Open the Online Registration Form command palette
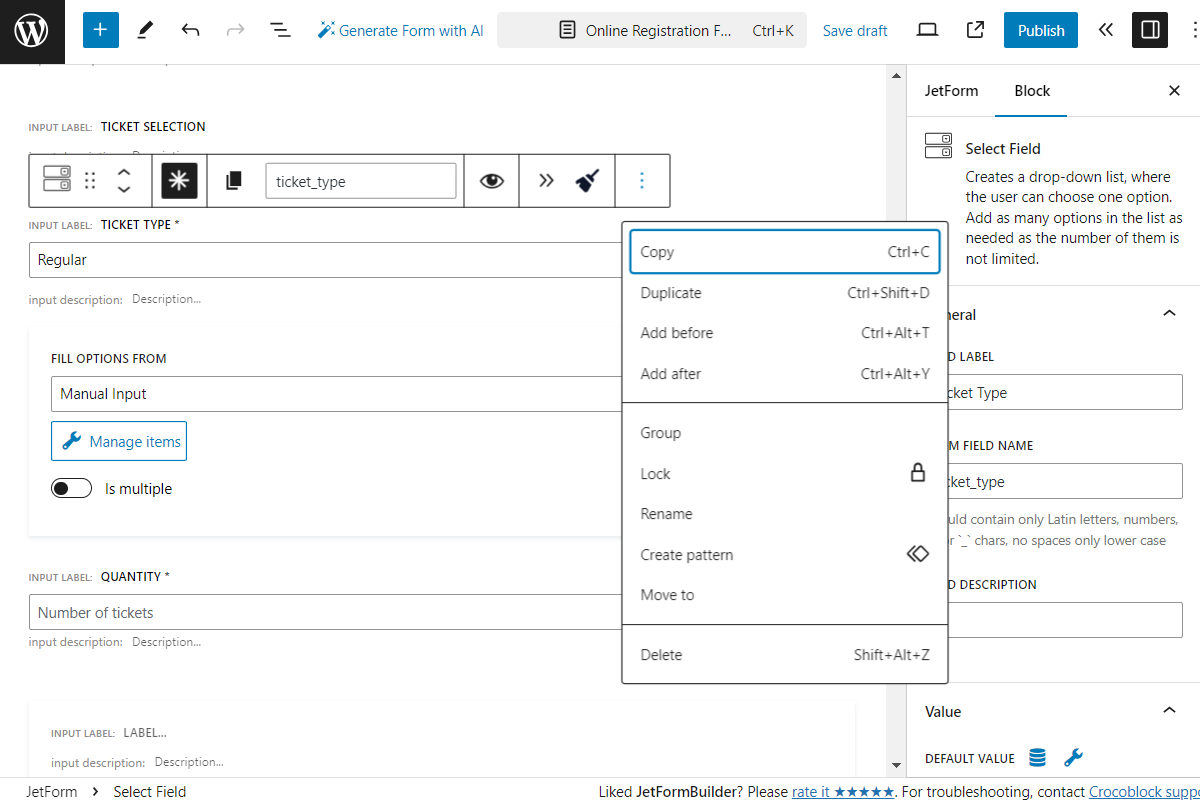The width and height of the screenshot is (1200, 800). tap(652, 30)
